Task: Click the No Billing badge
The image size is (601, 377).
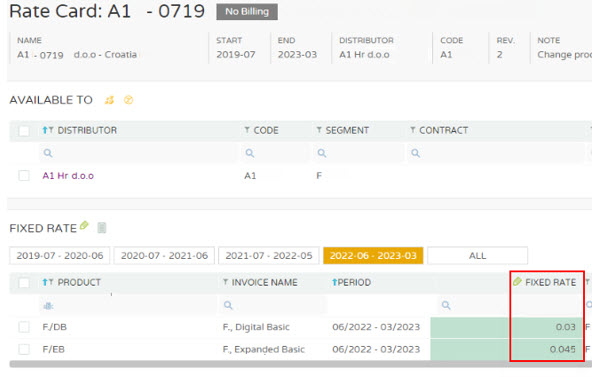Action: pos(247,11)
